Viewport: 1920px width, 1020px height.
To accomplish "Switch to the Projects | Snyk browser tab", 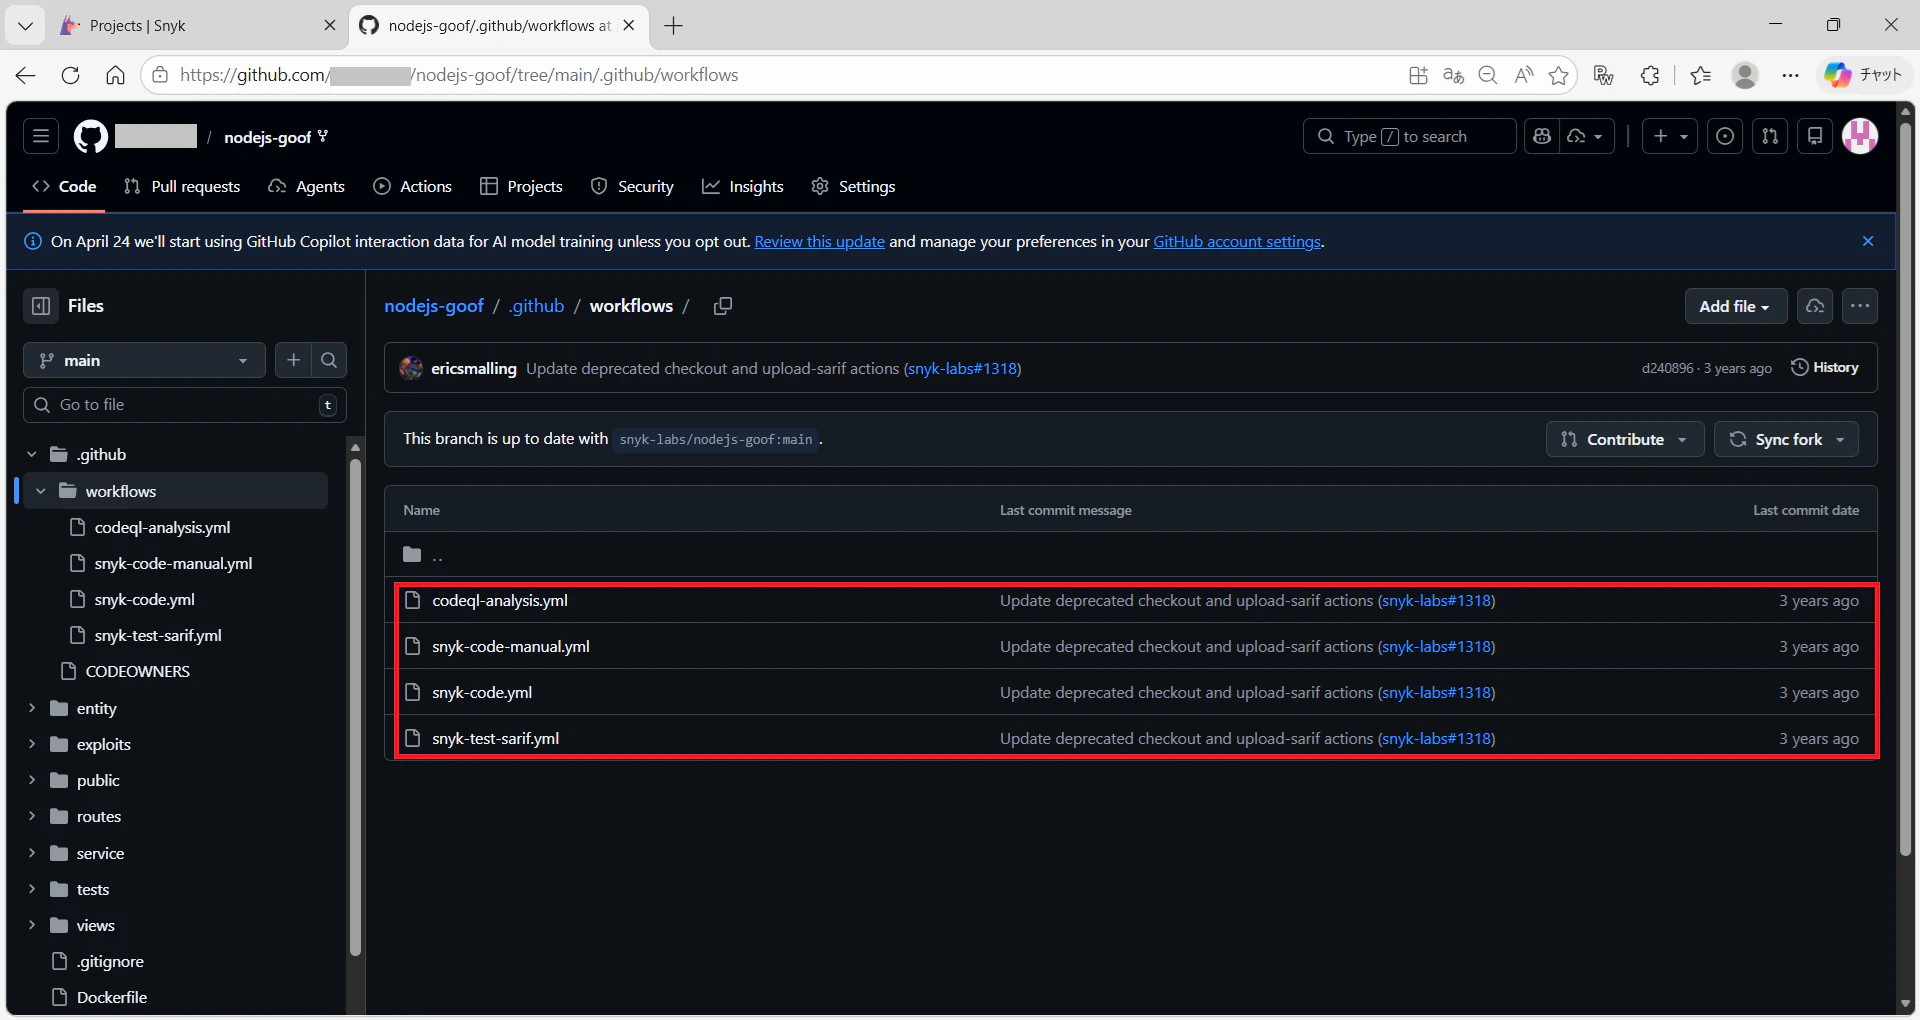I will click(198, 26).
